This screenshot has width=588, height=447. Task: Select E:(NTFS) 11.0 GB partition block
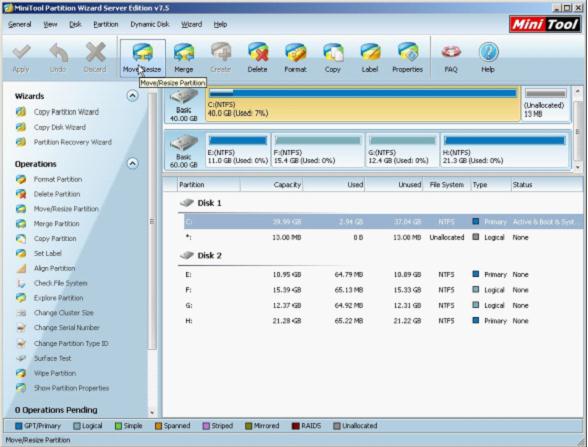238,150
